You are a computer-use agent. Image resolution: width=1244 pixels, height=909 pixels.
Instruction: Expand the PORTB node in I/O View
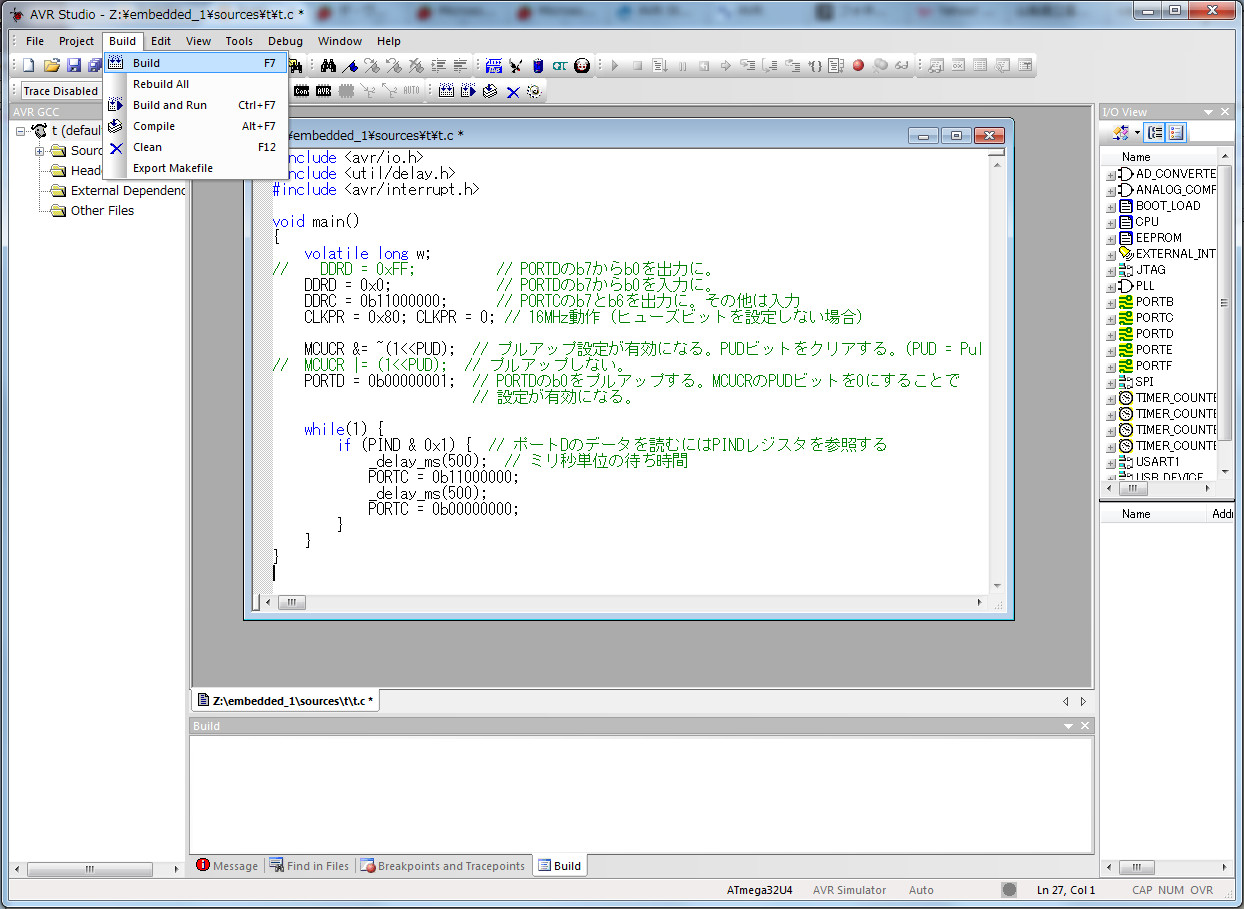[x=1111, y=303]
